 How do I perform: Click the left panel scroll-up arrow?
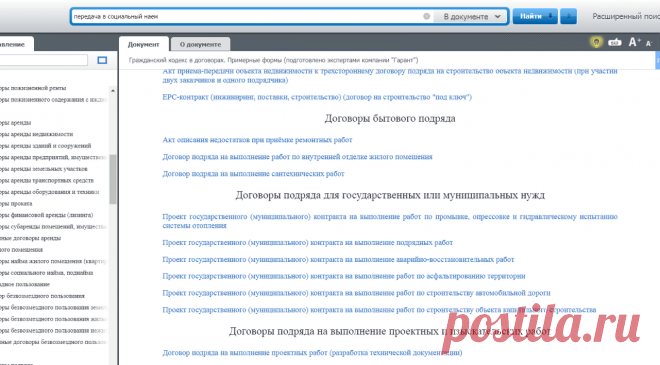pyautogui.click(x=112, y=91)
